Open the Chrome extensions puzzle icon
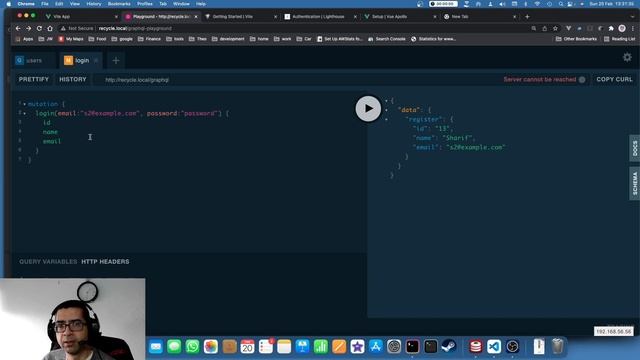Image resolution: width=640 pixels, height=360 pixels. (611, 29)
